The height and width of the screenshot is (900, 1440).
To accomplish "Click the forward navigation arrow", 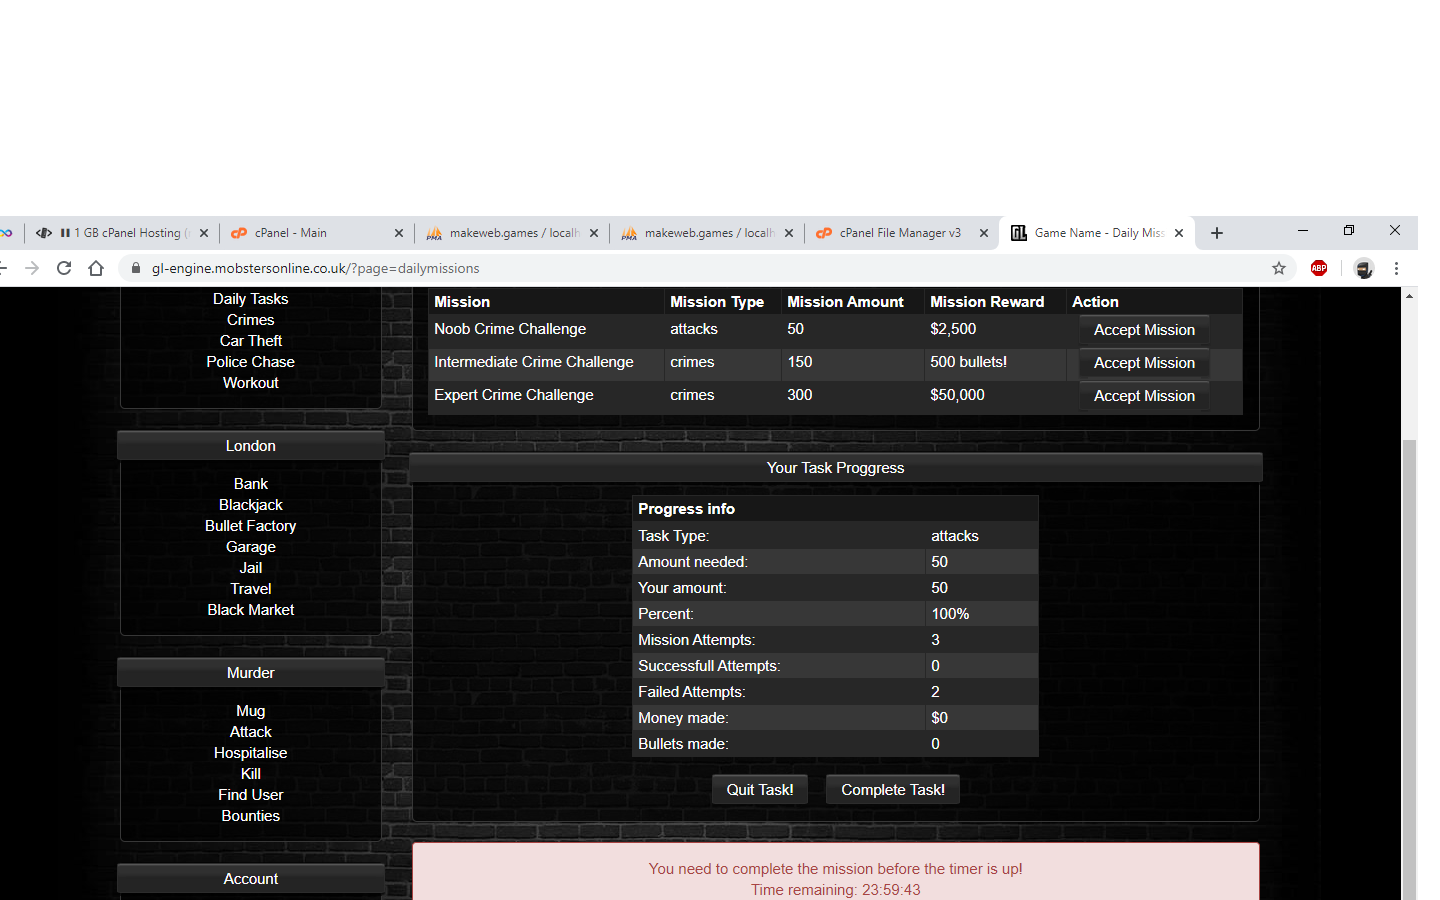I will tap(32, 268).
